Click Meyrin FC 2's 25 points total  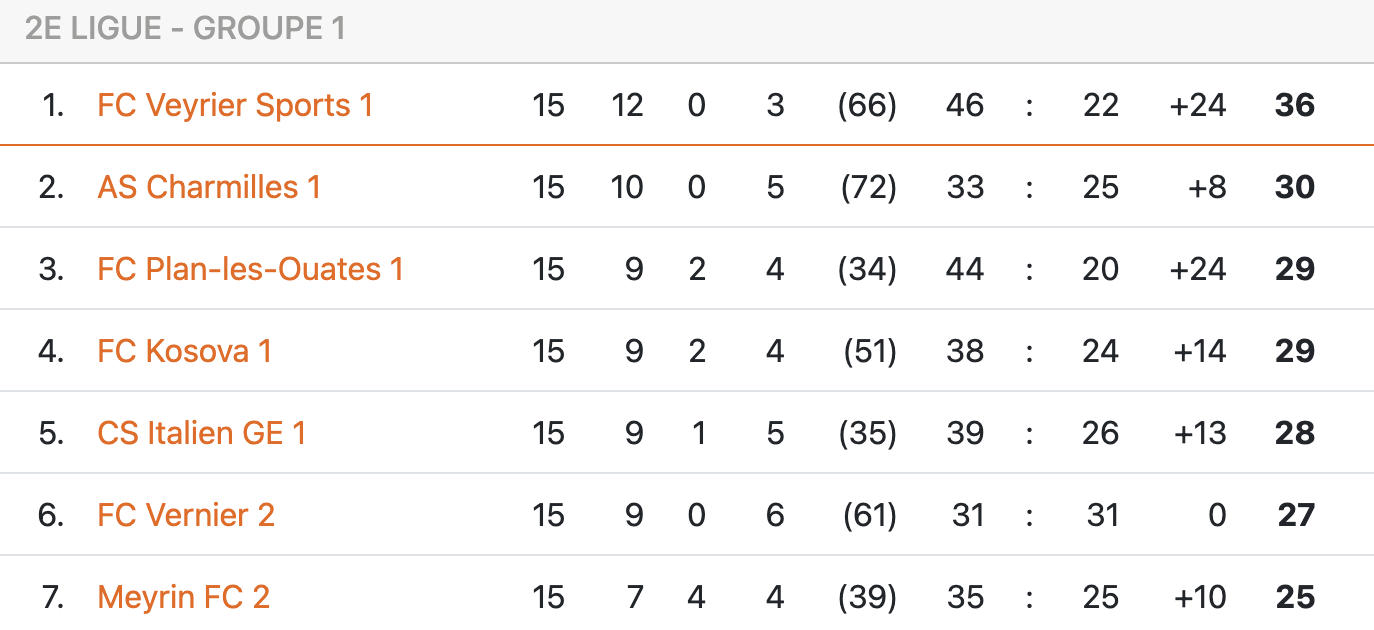coord(1294,597)
